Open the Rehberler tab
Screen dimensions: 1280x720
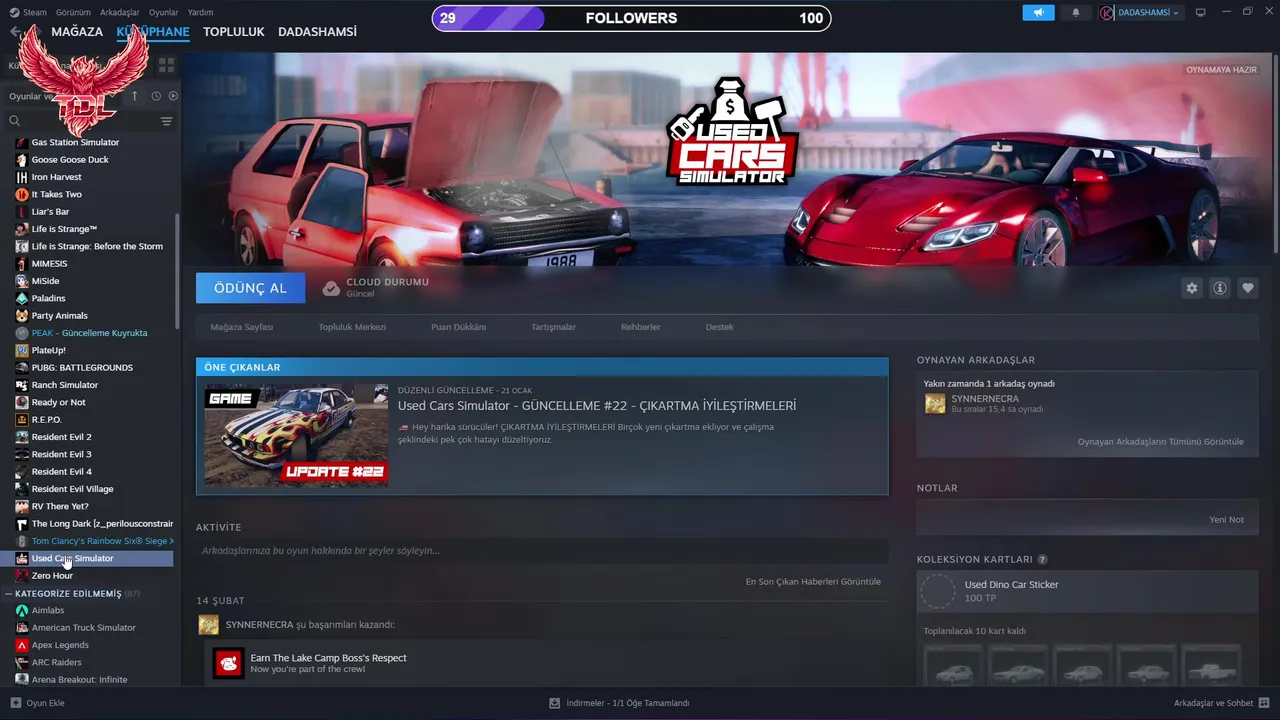coord(640,327)
